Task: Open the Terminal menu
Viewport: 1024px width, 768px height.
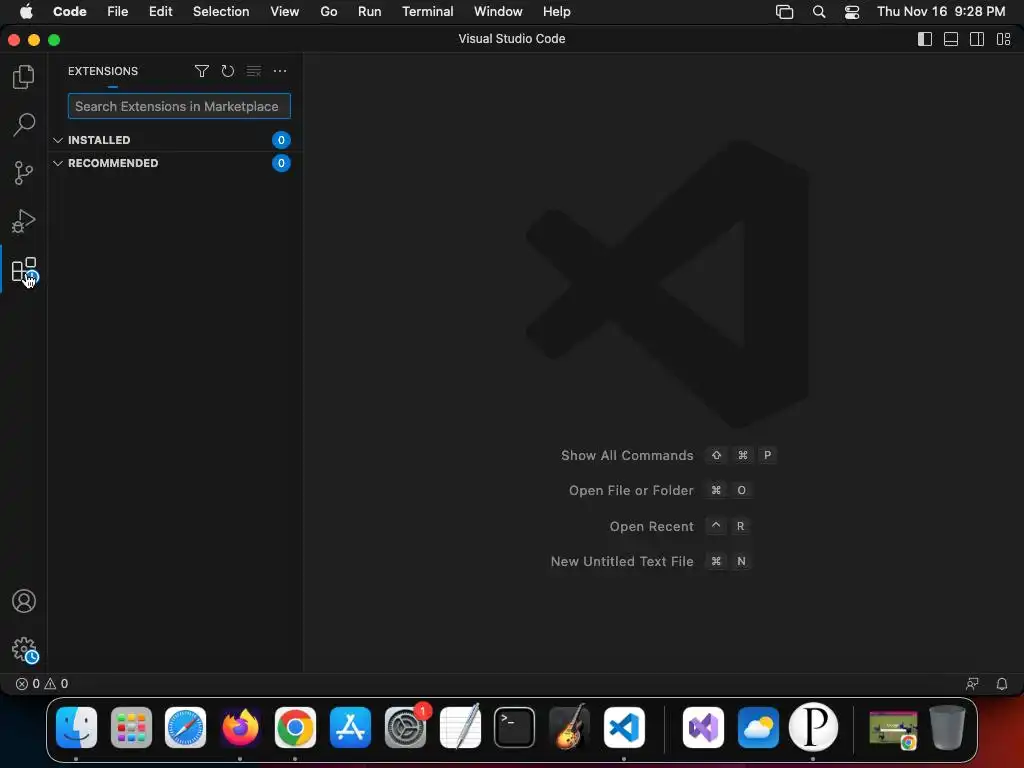Action: (428, 11)
